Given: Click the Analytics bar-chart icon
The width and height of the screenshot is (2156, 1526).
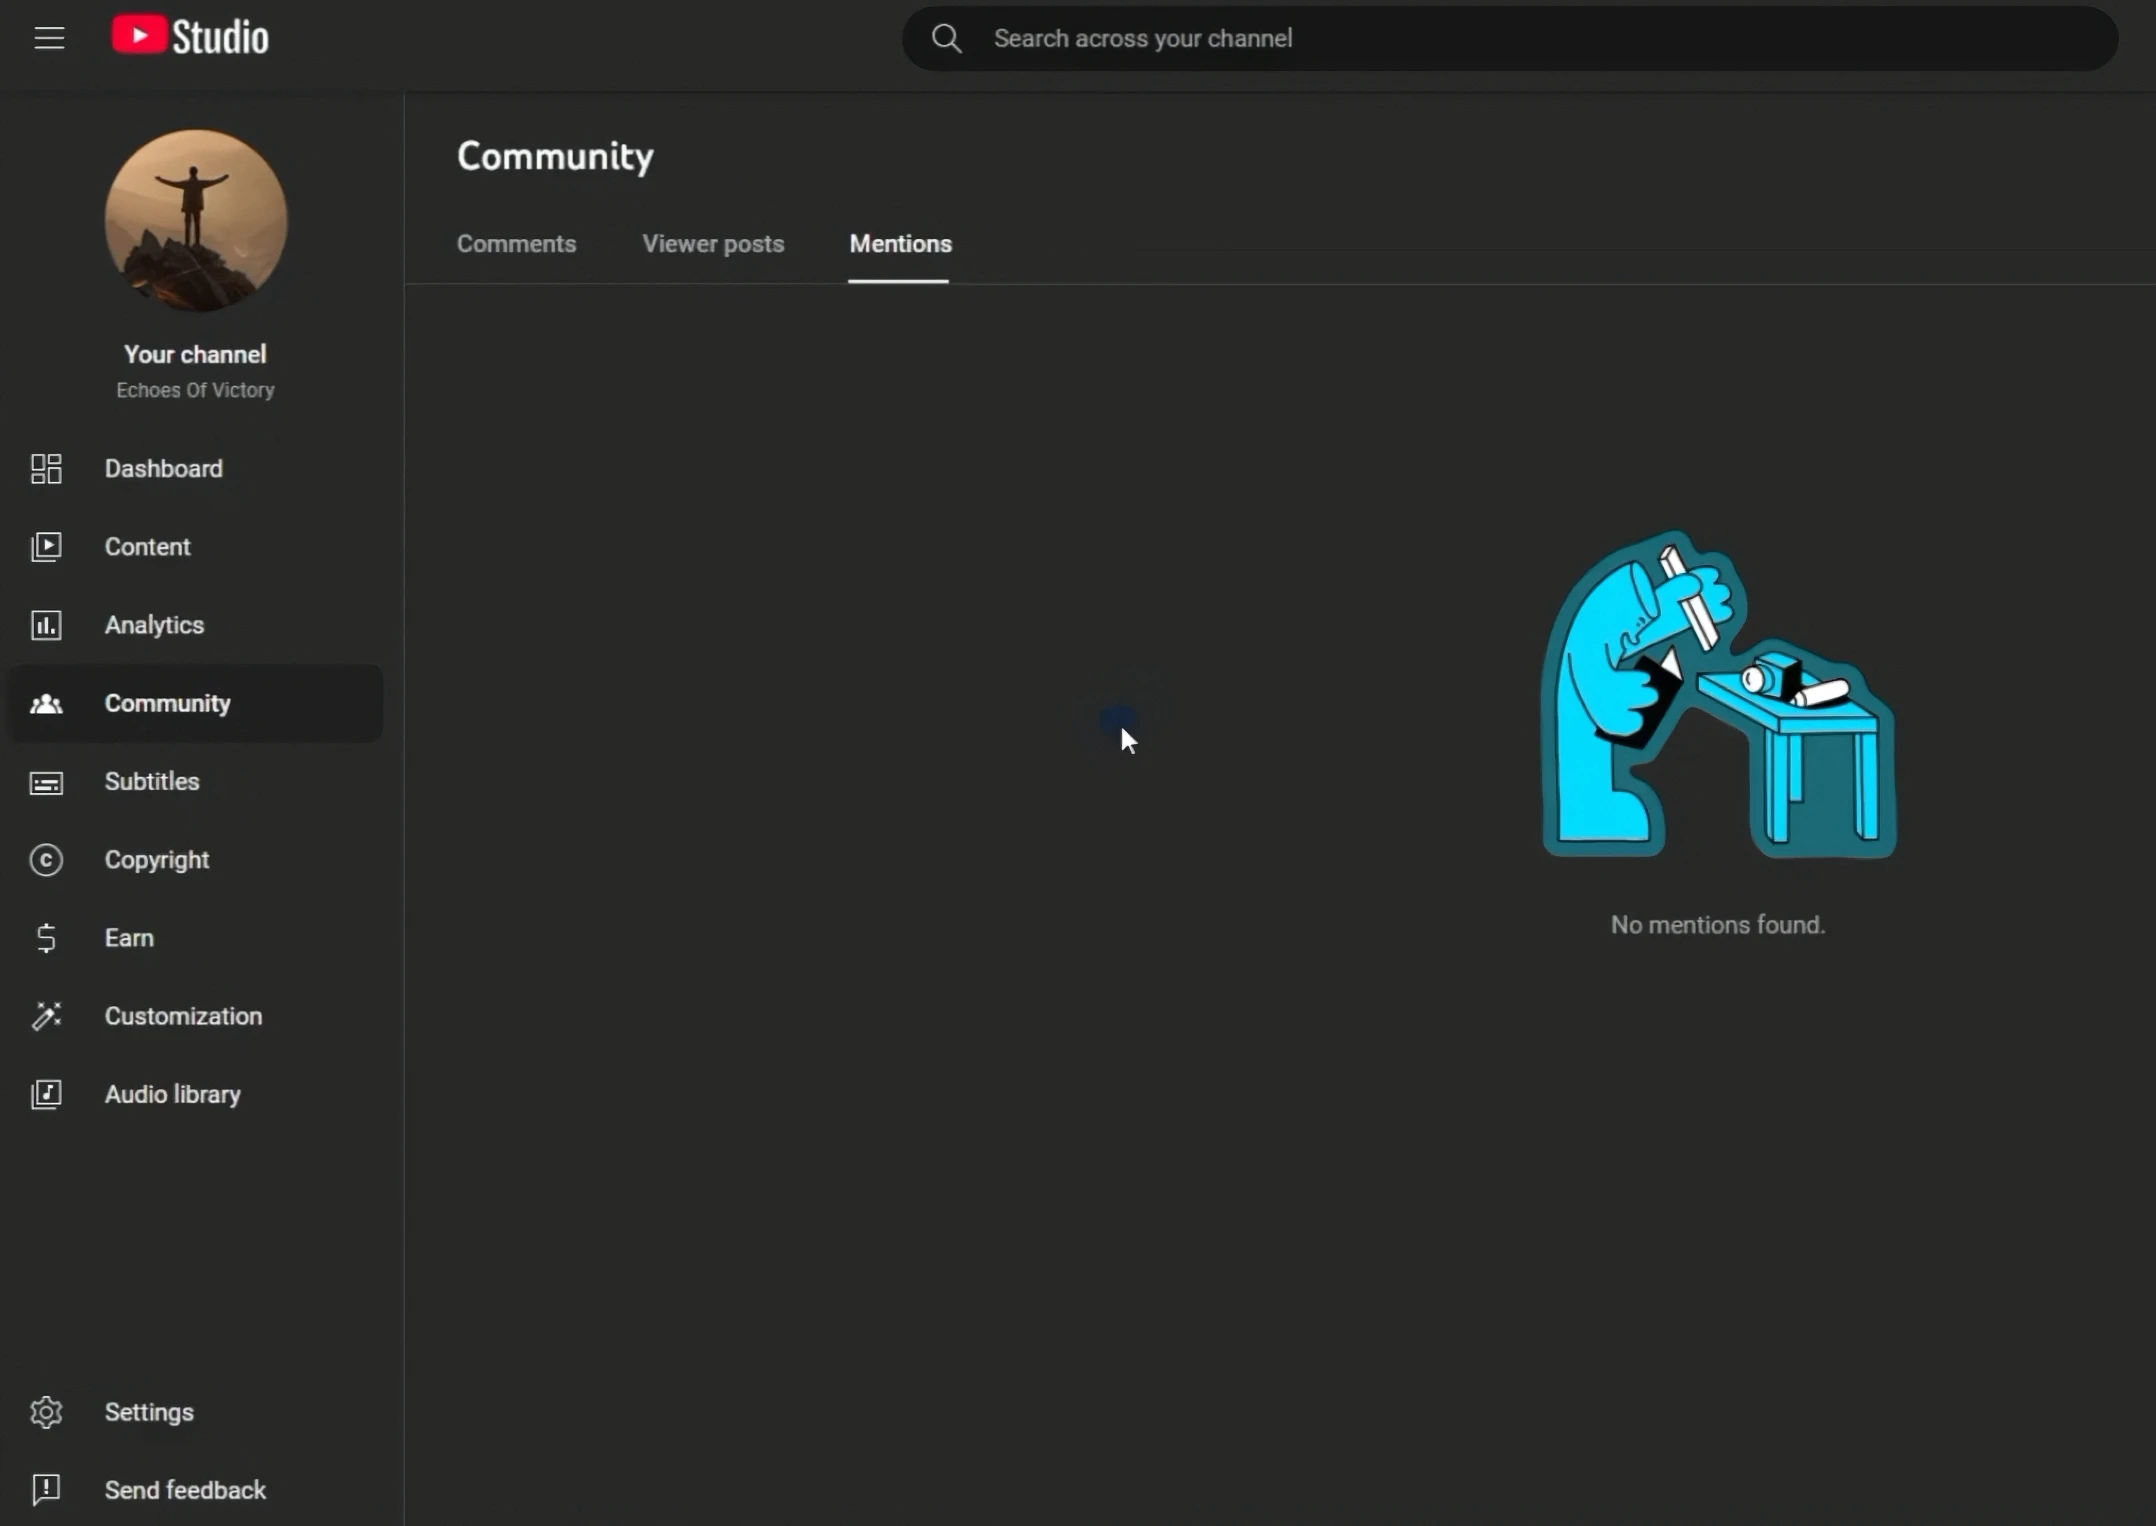Looking at the screenshot, I should (x=46, y=625).
